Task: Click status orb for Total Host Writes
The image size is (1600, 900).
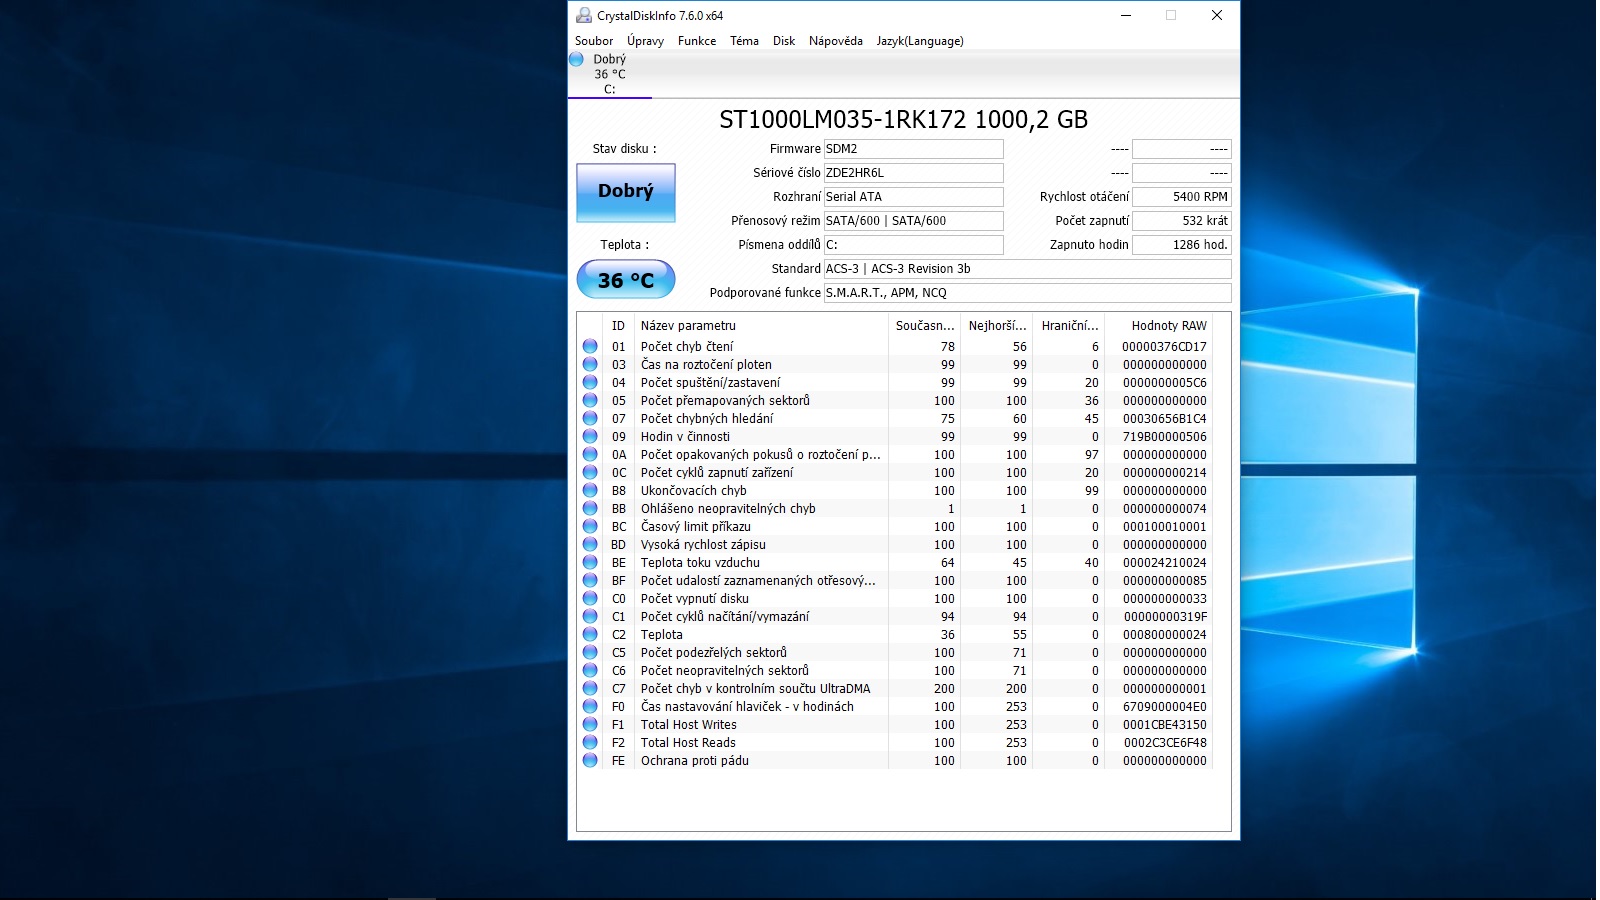Action: (590, 725)
